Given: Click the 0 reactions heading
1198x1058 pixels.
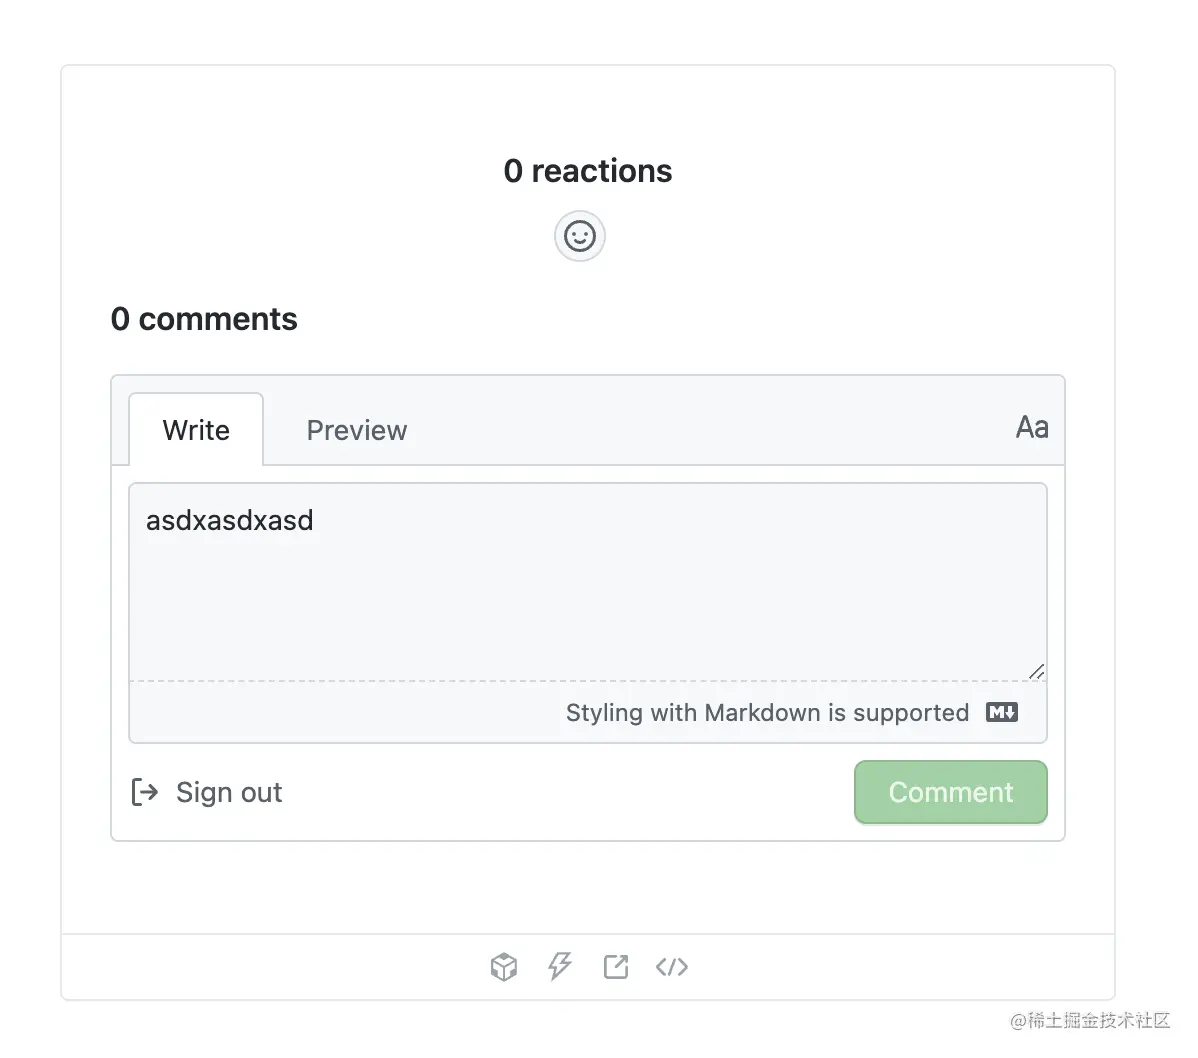Looking at the screenshot, I should click(x=588, y=171).
